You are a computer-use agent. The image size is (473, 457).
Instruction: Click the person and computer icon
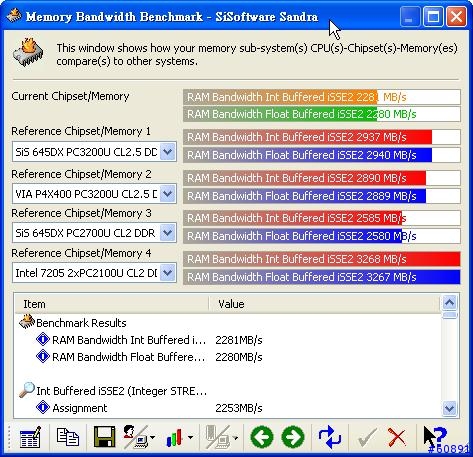tap(135, 437)
